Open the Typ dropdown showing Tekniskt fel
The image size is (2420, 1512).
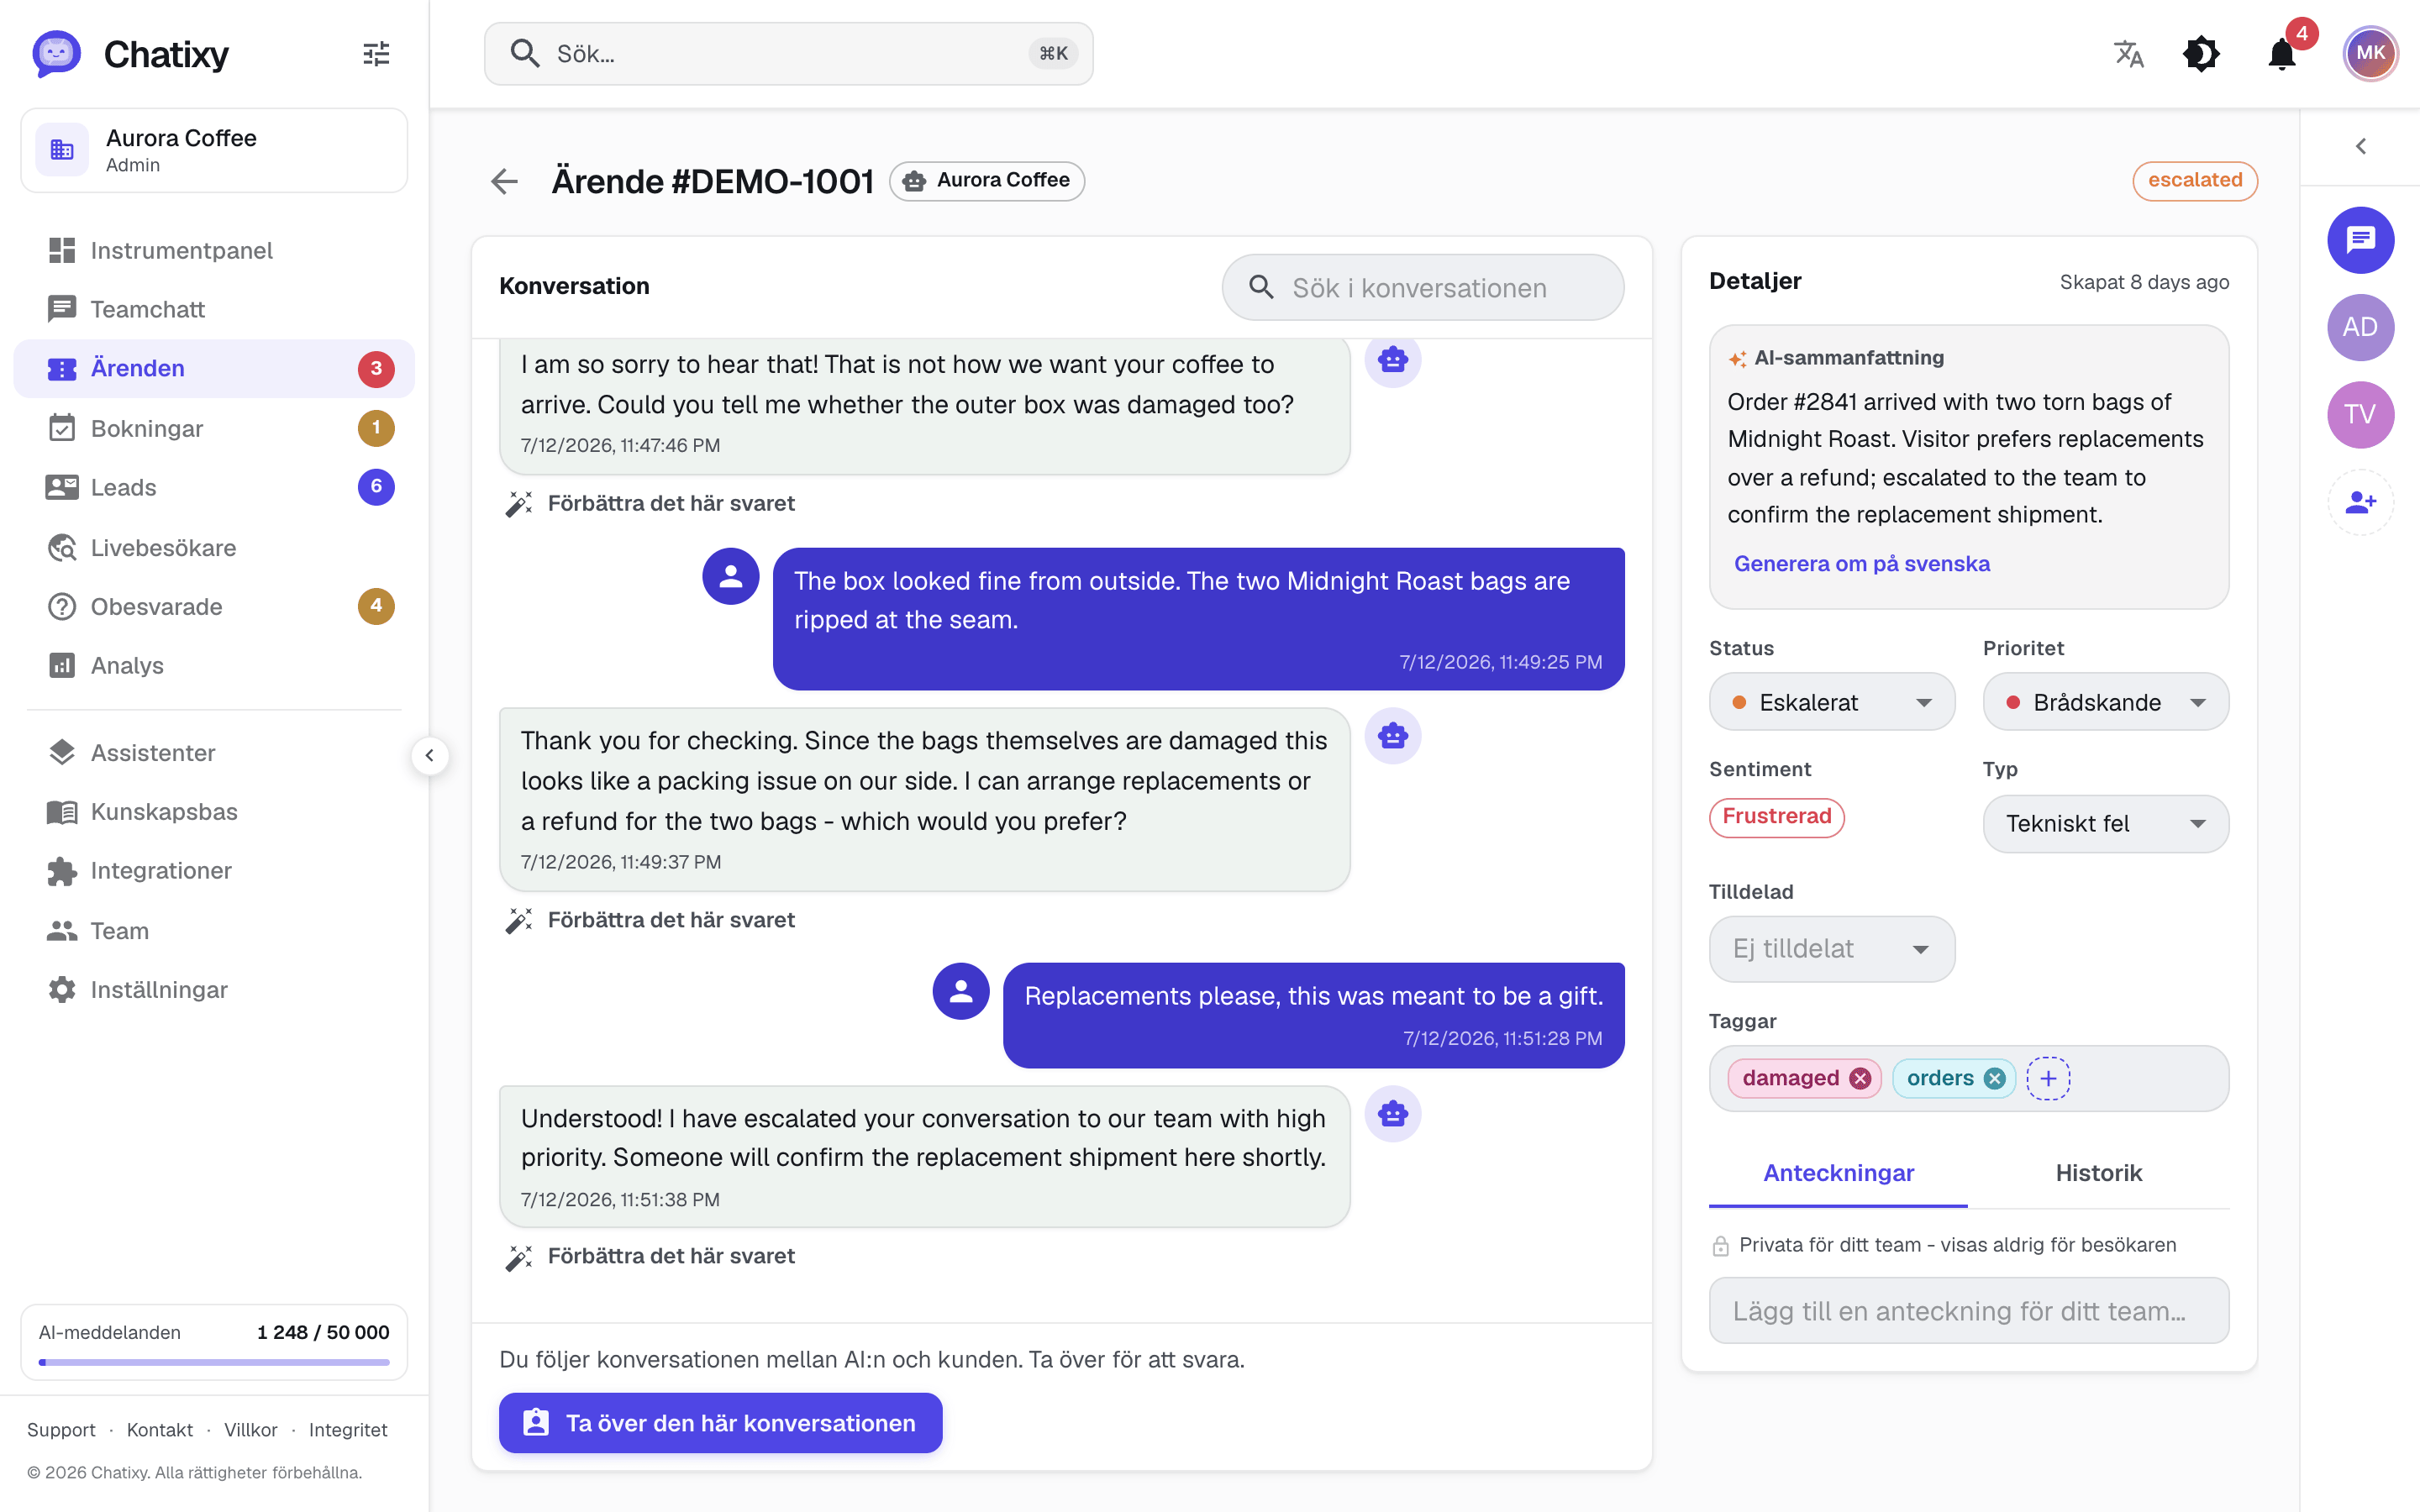click(2105, 823)
